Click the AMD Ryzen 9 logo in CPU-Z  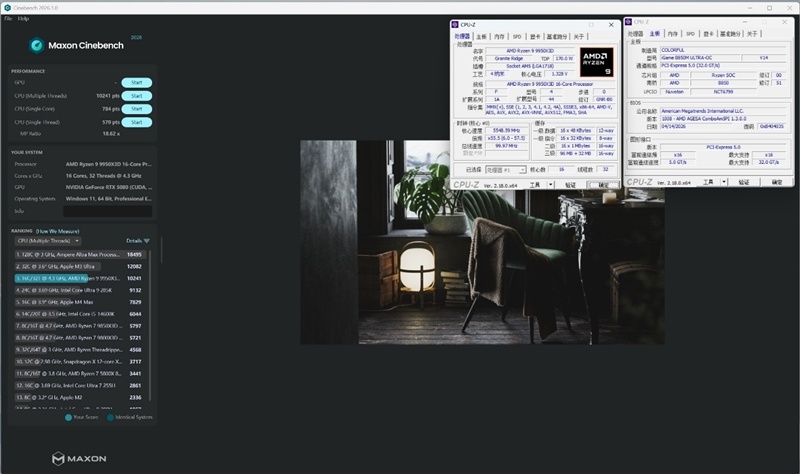(596, 62)
